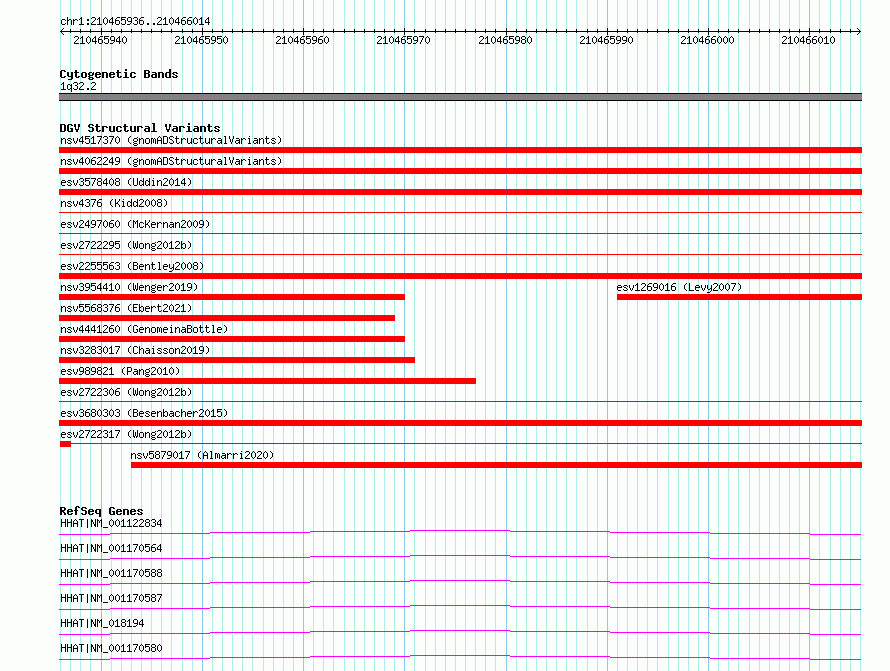The image size is (890, 671).
Task: Click variant nsv5568376 (Ebert2021)
Action: click(x=126, y=308)
